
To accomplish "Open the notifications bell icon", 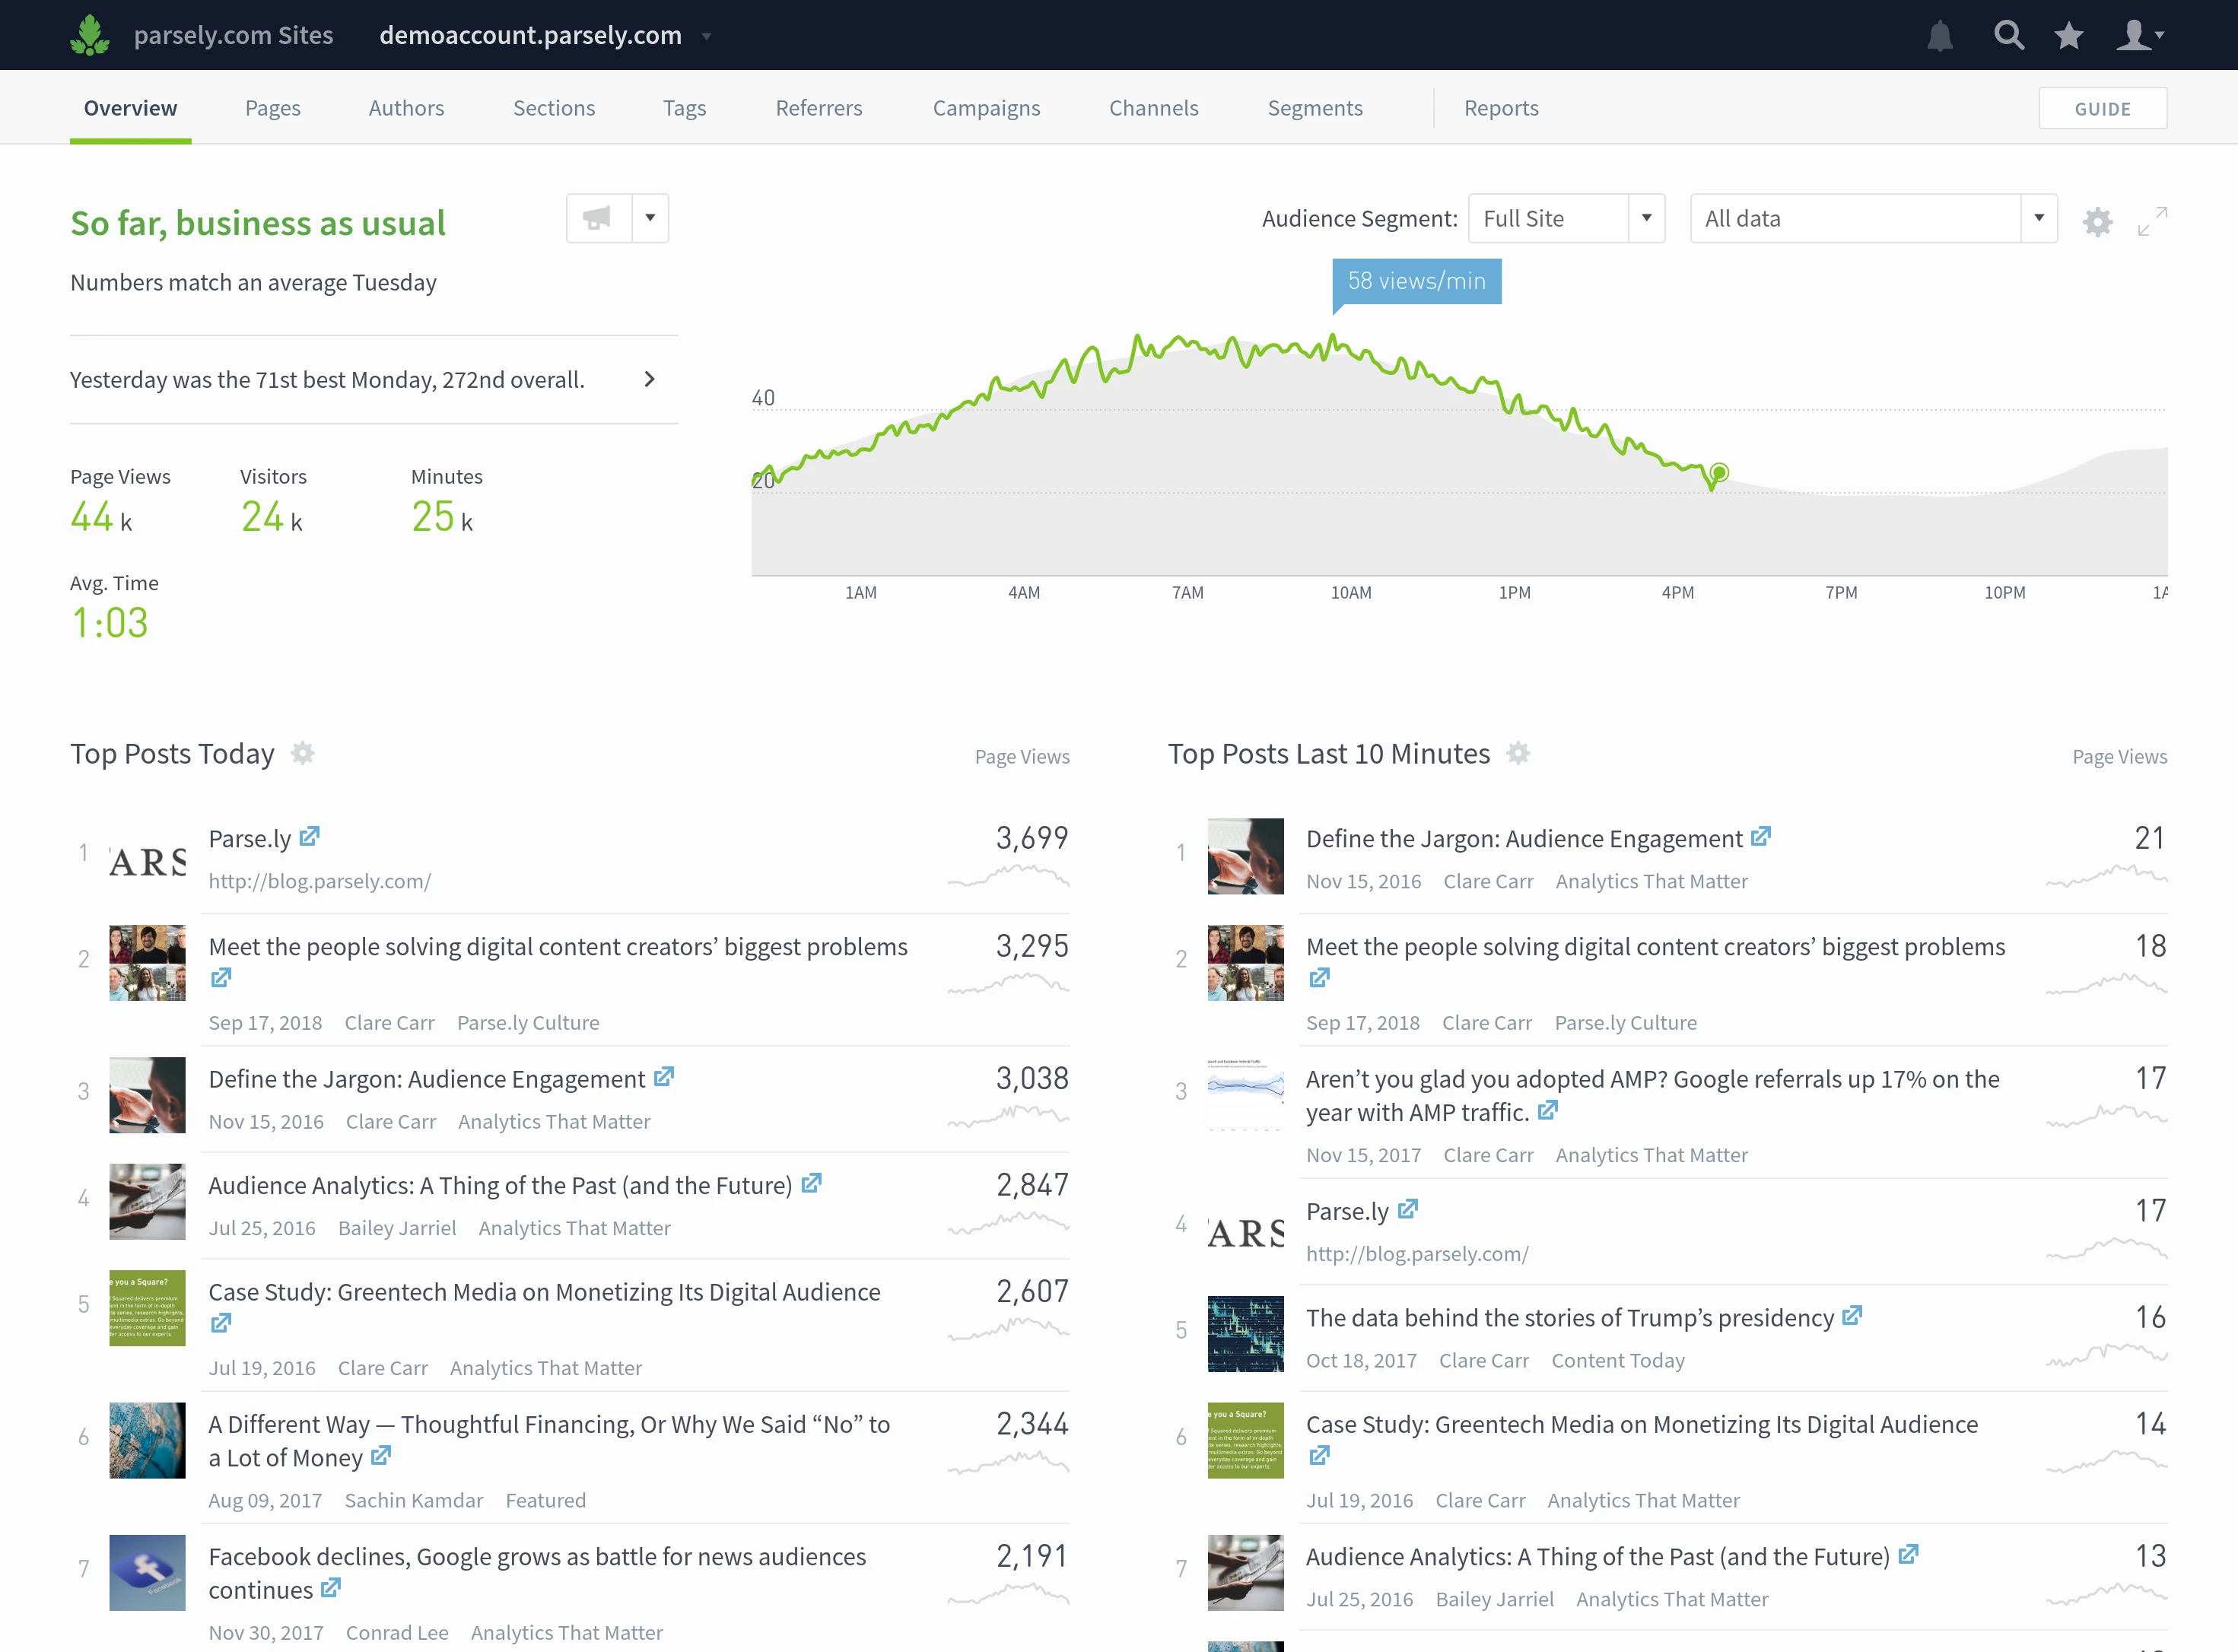I will [1939, 36].
